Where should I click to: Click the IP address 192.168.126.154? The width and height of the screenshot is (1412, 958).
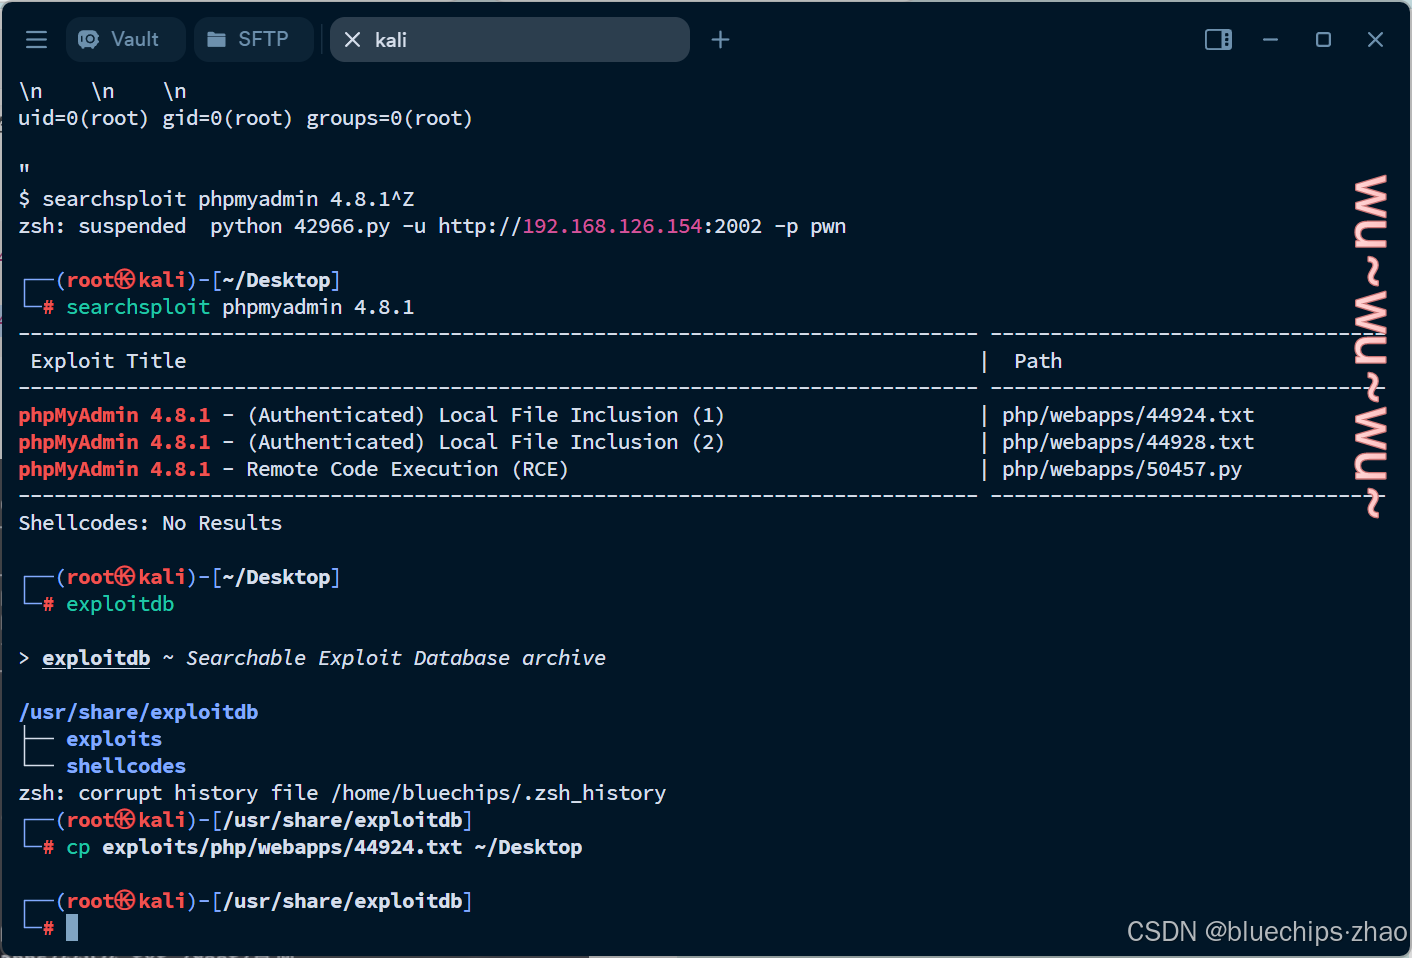[612, 226]
